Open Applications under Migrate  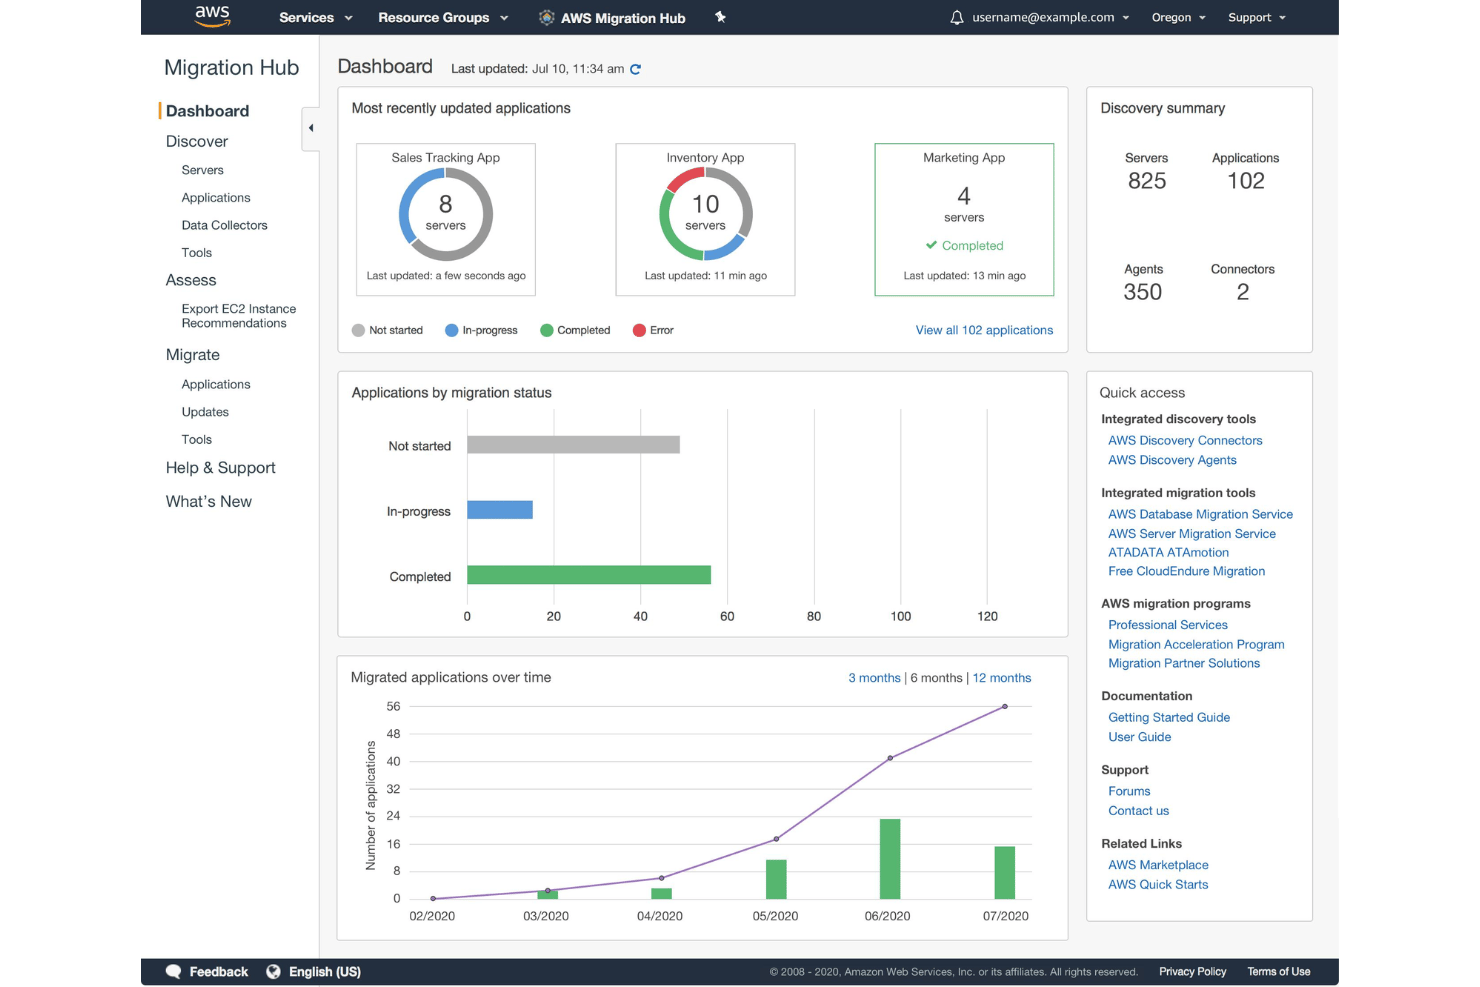coord(216,384)
